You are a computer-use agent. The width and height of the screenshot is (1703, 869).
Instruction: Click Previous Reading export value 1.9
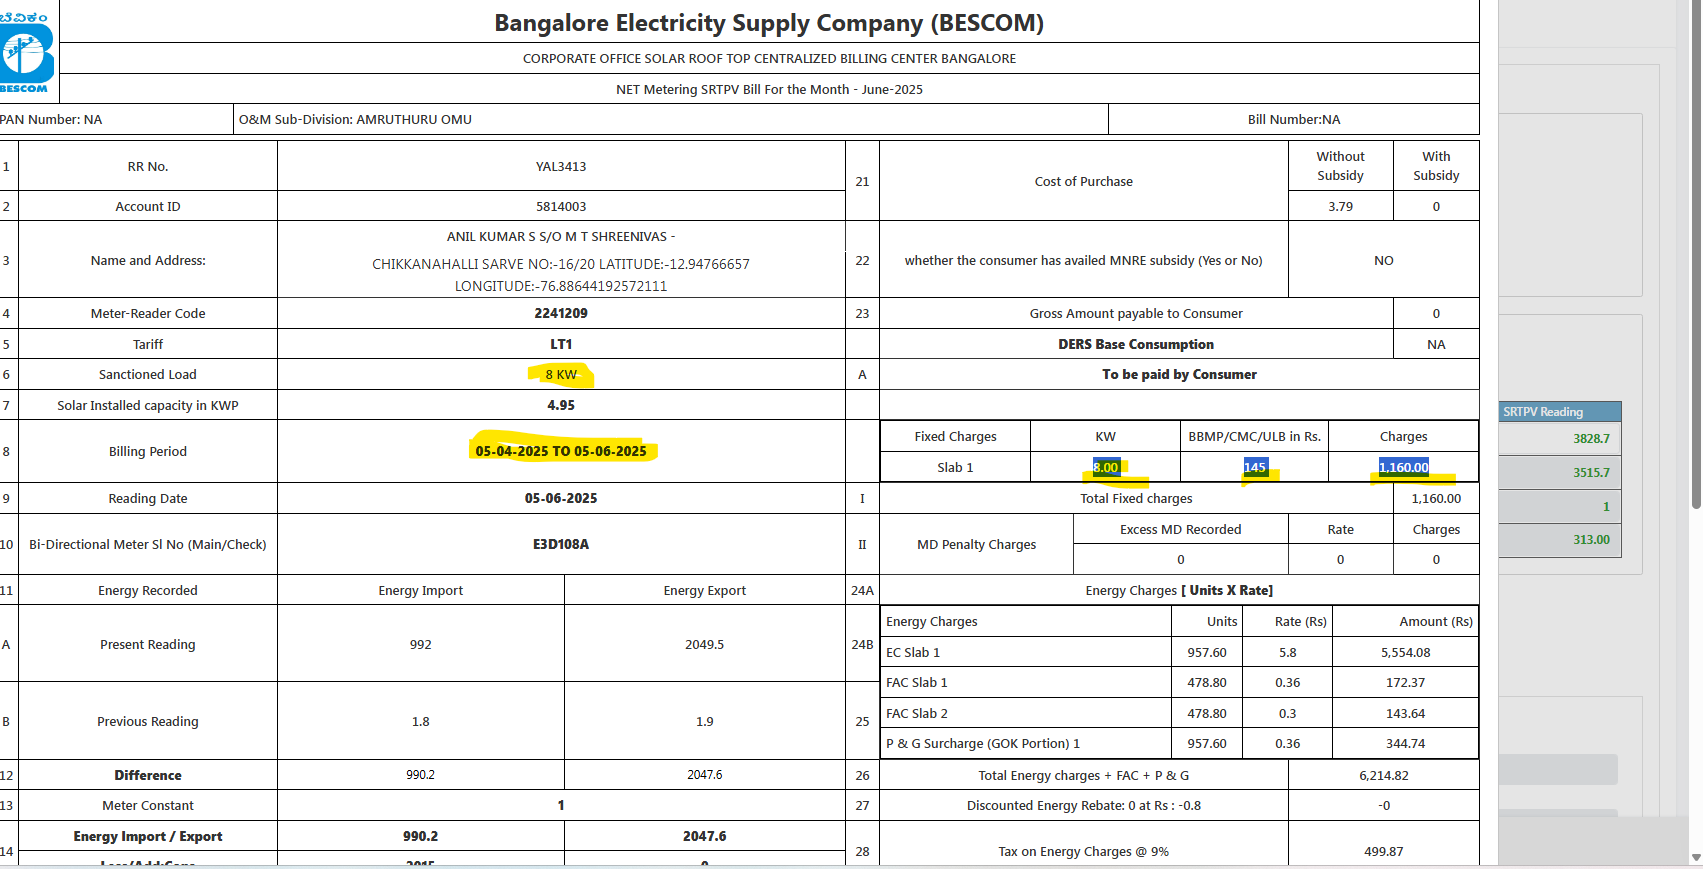click(705, 722)
